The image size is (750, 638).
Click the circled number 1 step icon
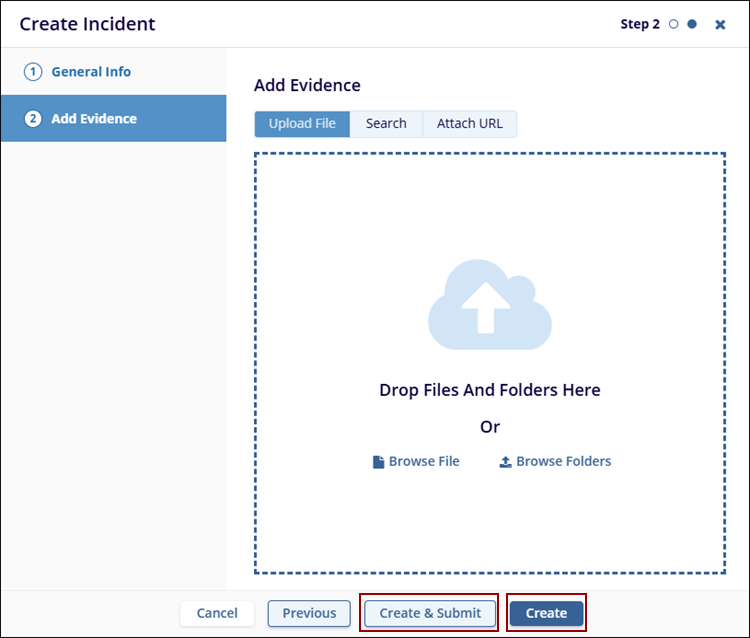(33, 72)
